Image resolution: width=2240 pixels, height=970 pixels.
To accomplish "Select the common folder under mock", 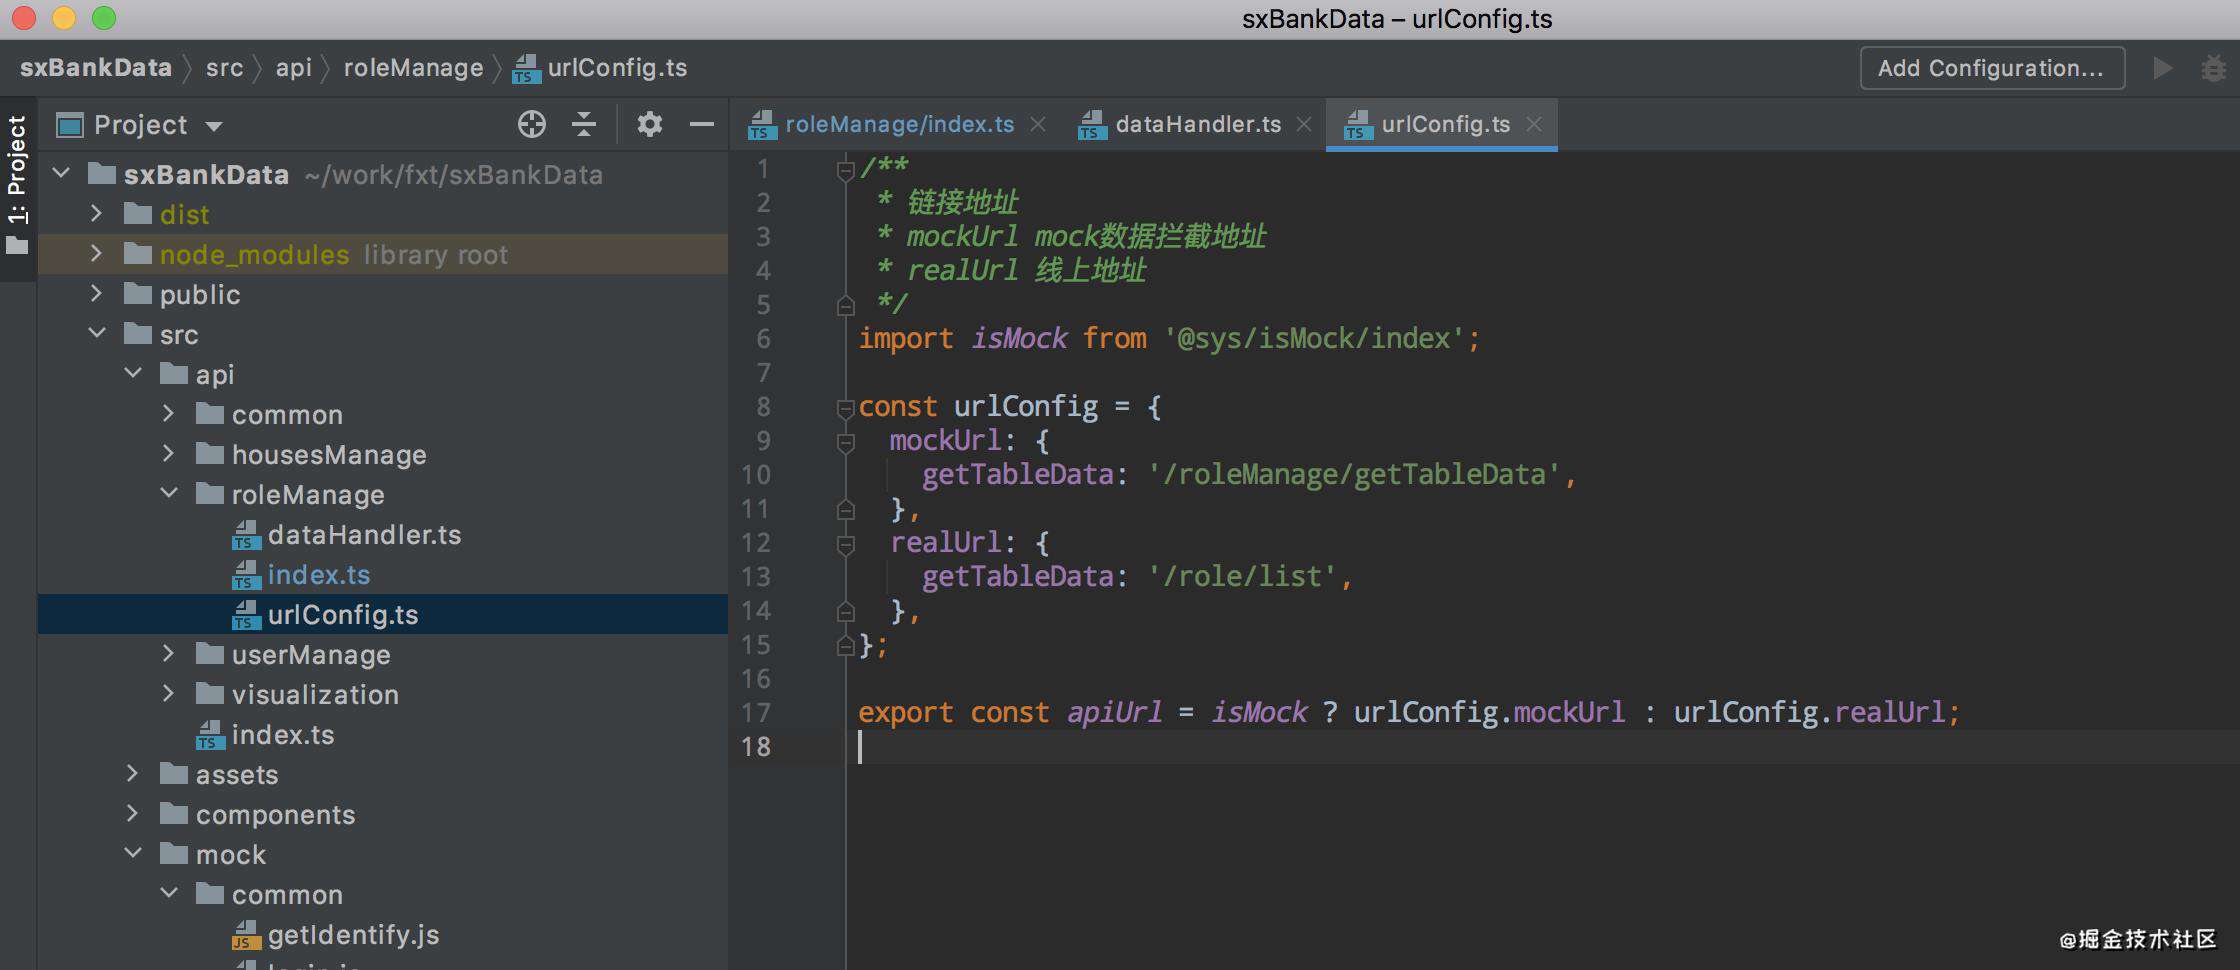I will [x=287, y=895].
